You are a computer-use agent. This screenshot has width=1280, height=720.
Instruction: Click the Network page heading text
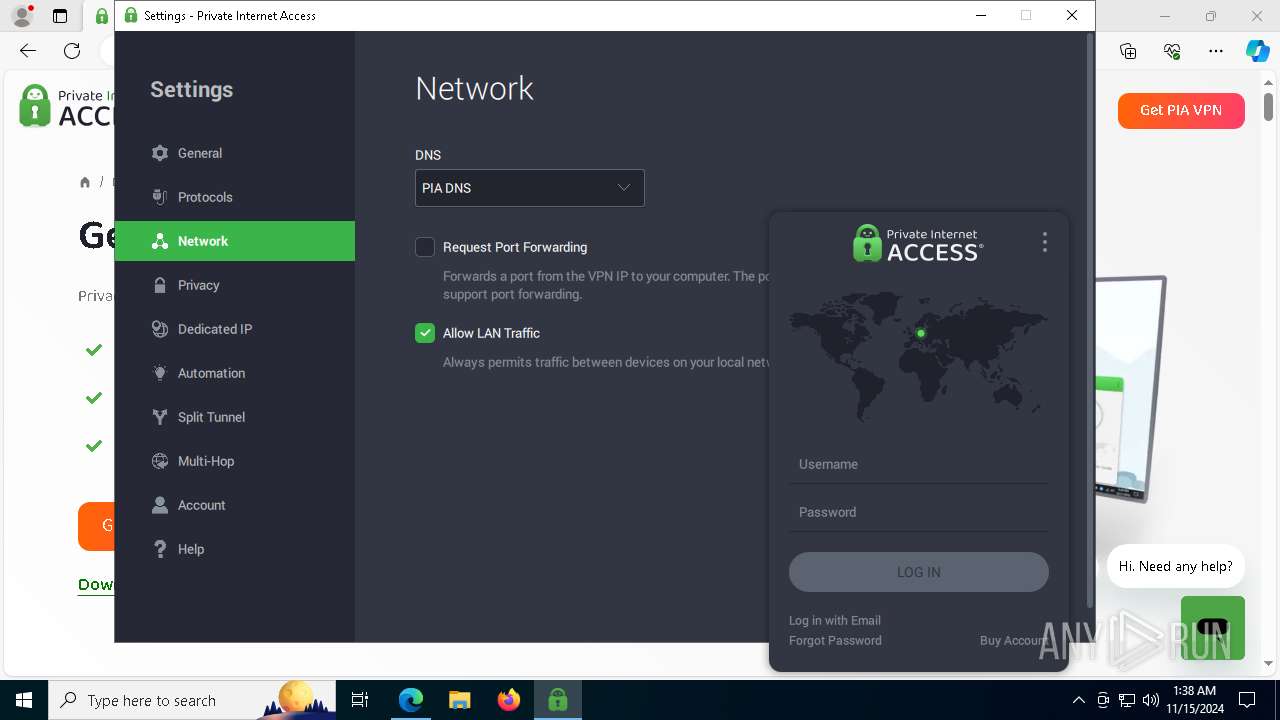[474, 88]
